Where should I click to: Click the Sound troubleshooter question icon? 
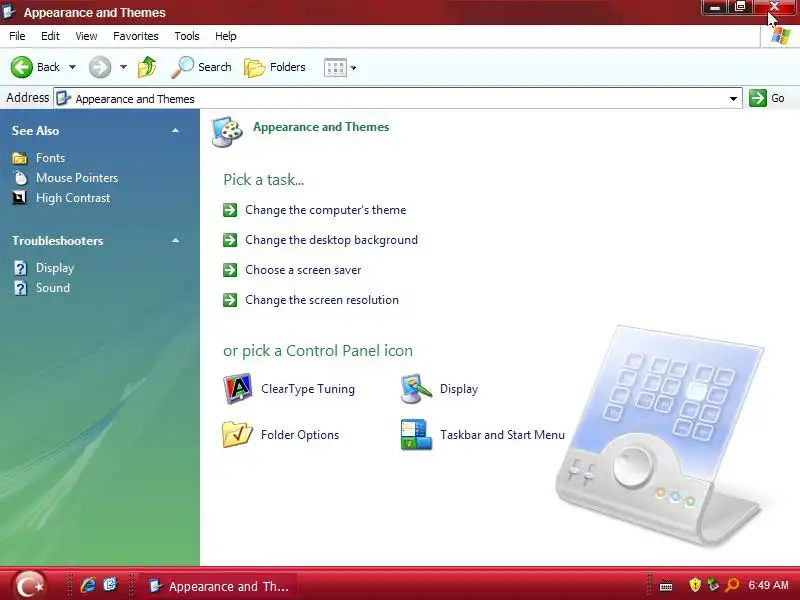(20, 288)
